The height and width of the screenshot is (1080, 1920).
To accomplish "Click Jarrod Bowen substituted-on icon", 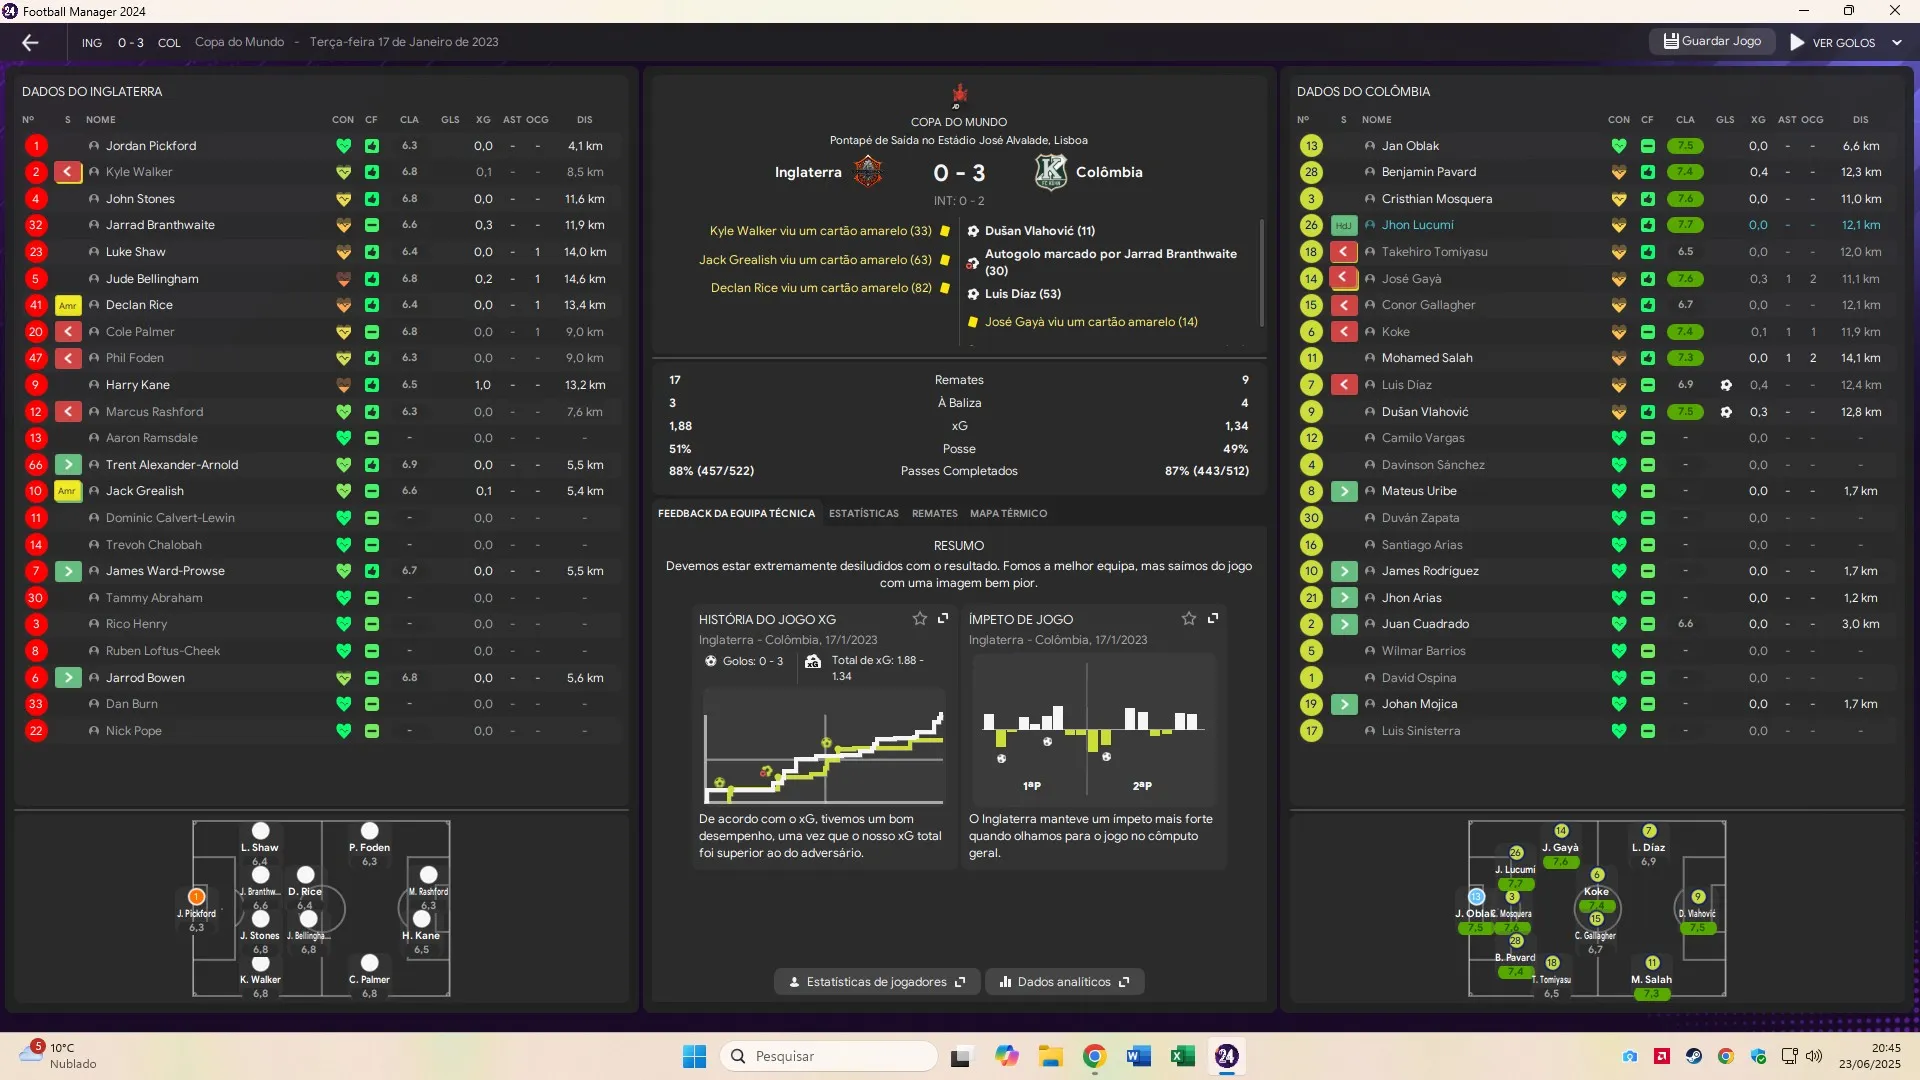I will coord(67,678).
